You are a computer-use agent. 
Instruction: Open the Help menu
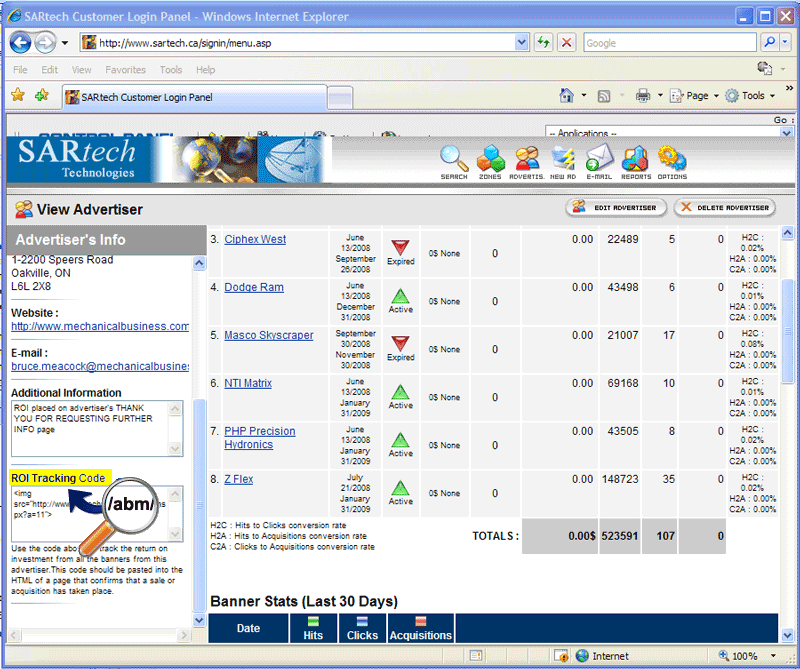pos(205,69)
